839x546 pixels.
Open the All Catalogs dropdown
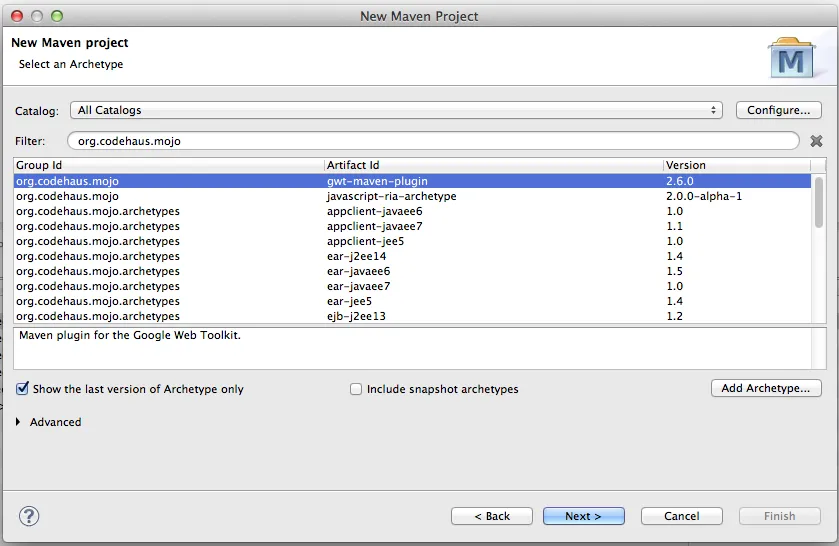pyautogui.click(x=396, y=110)
